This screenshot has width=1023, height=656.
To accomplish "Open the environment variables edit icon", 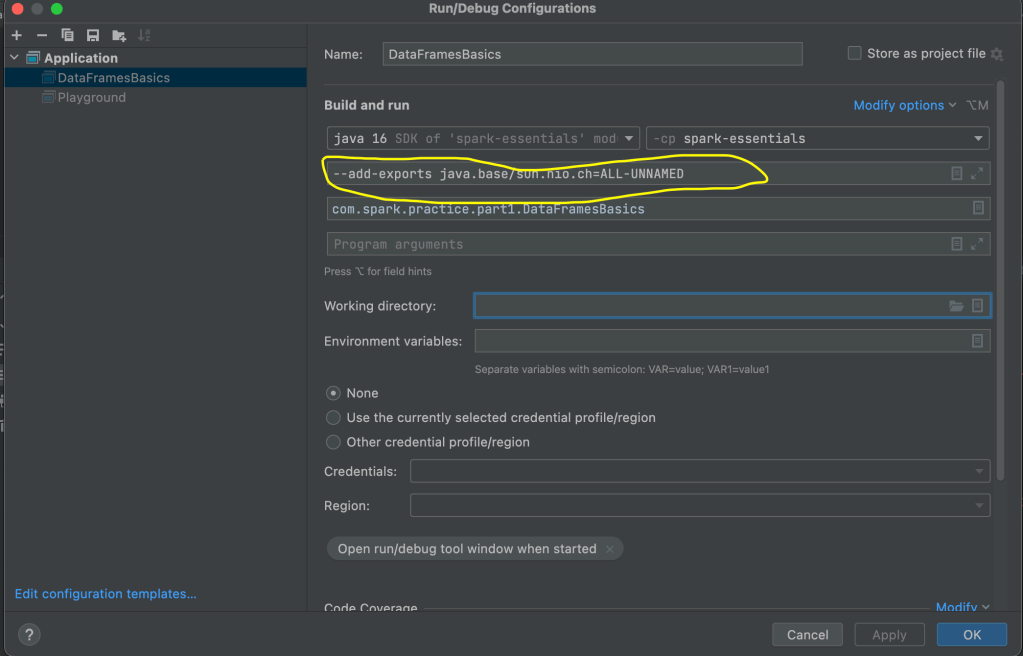I will click(x=978, y=341).
